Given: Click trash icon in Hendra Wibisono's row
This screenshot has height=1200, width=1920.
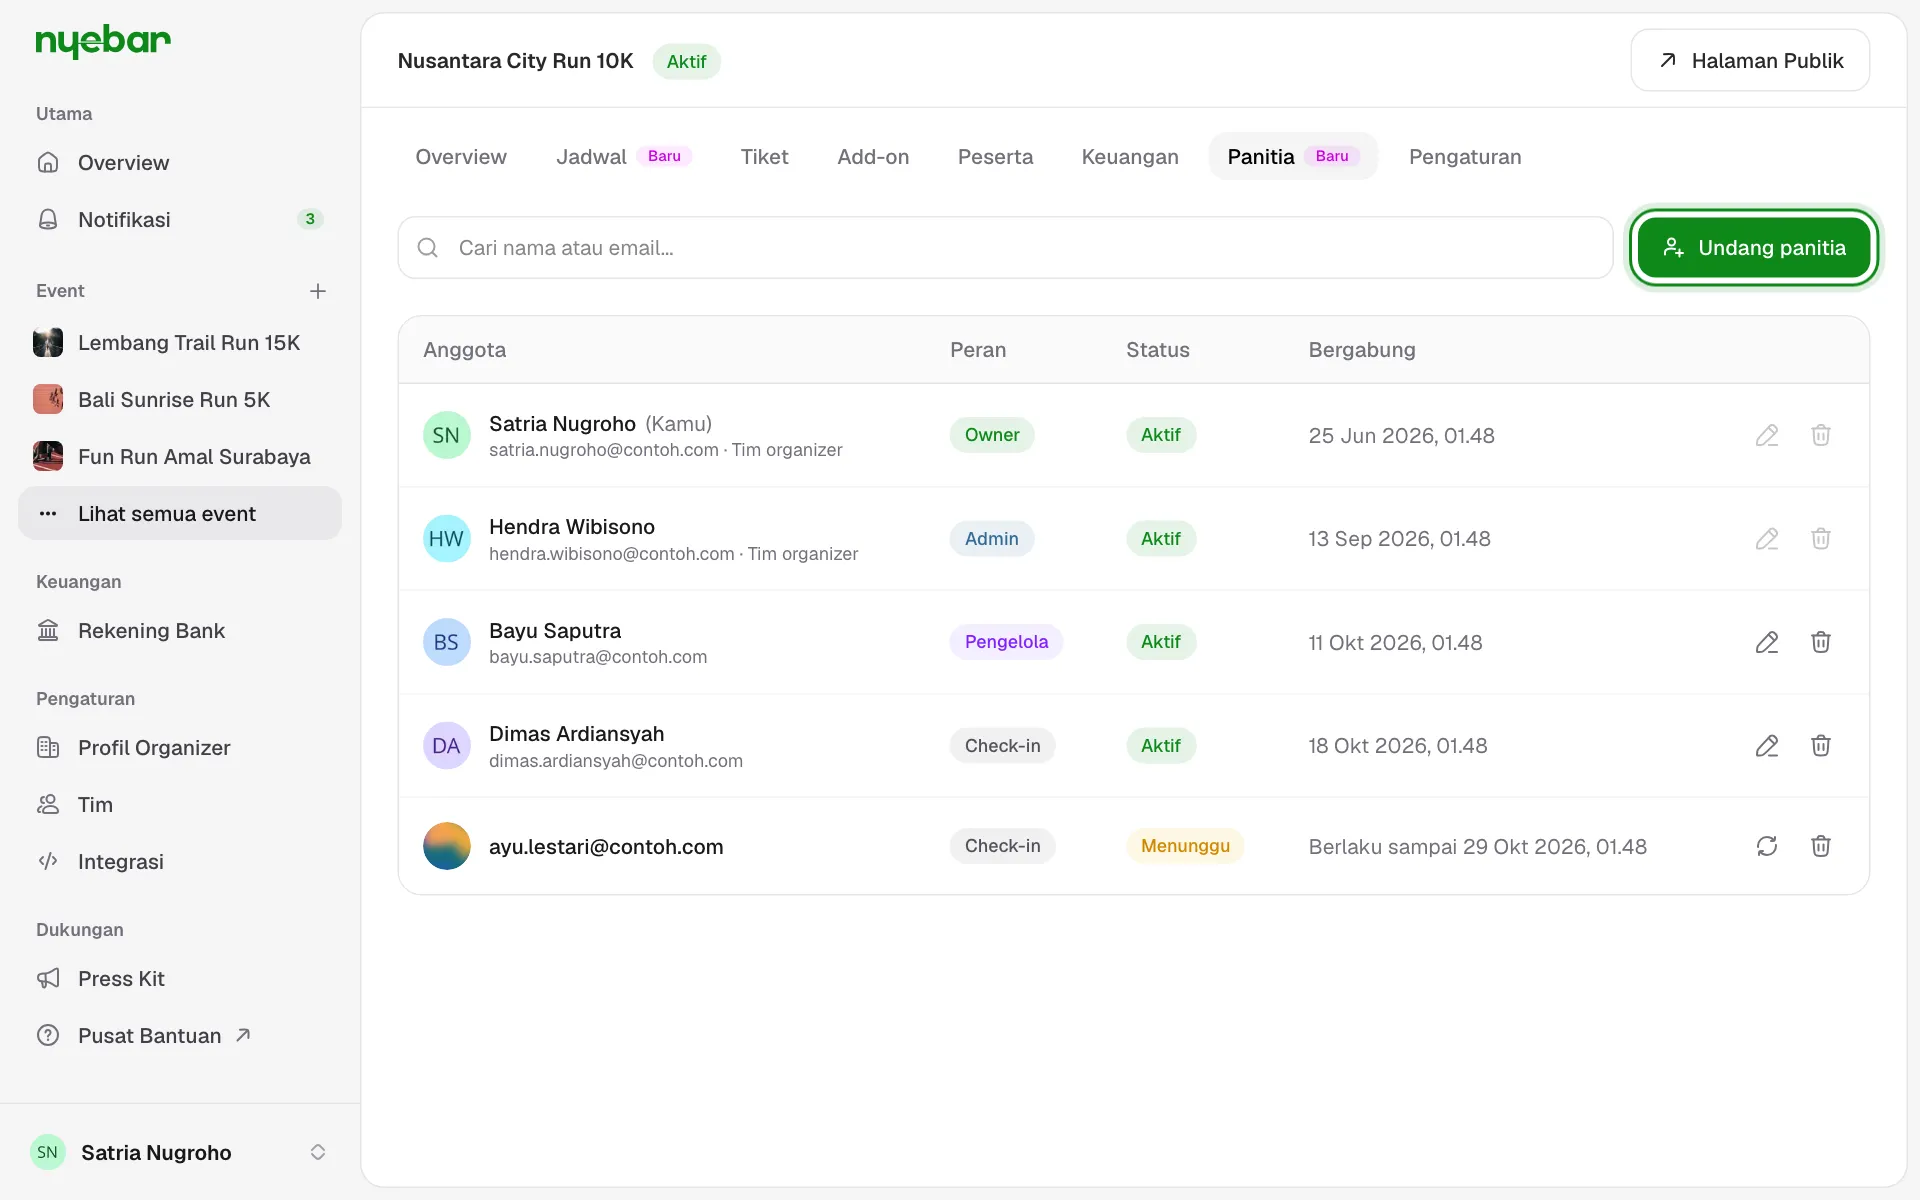Looking at the screenshot, I should (1821, 539).
